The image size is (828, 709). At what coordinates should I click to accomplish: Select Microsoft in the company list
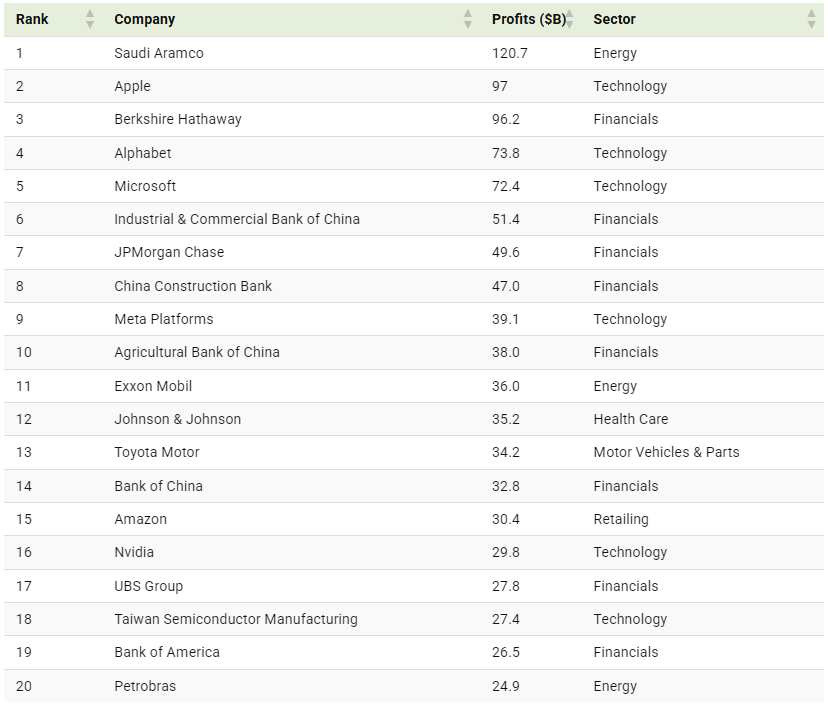tap(145, 186)
